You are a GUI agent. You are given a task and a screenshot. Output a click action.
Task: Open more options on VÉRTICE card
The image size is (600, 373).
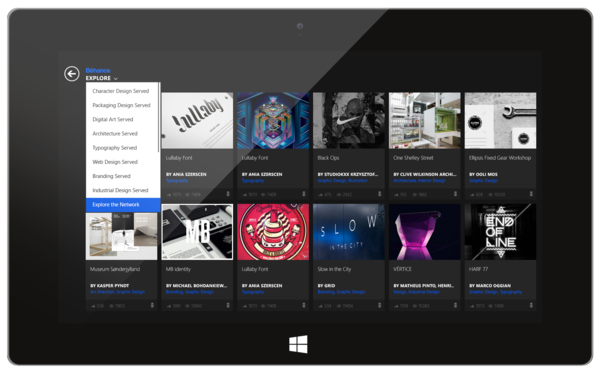pyautogui.click(x=455, y=305)
